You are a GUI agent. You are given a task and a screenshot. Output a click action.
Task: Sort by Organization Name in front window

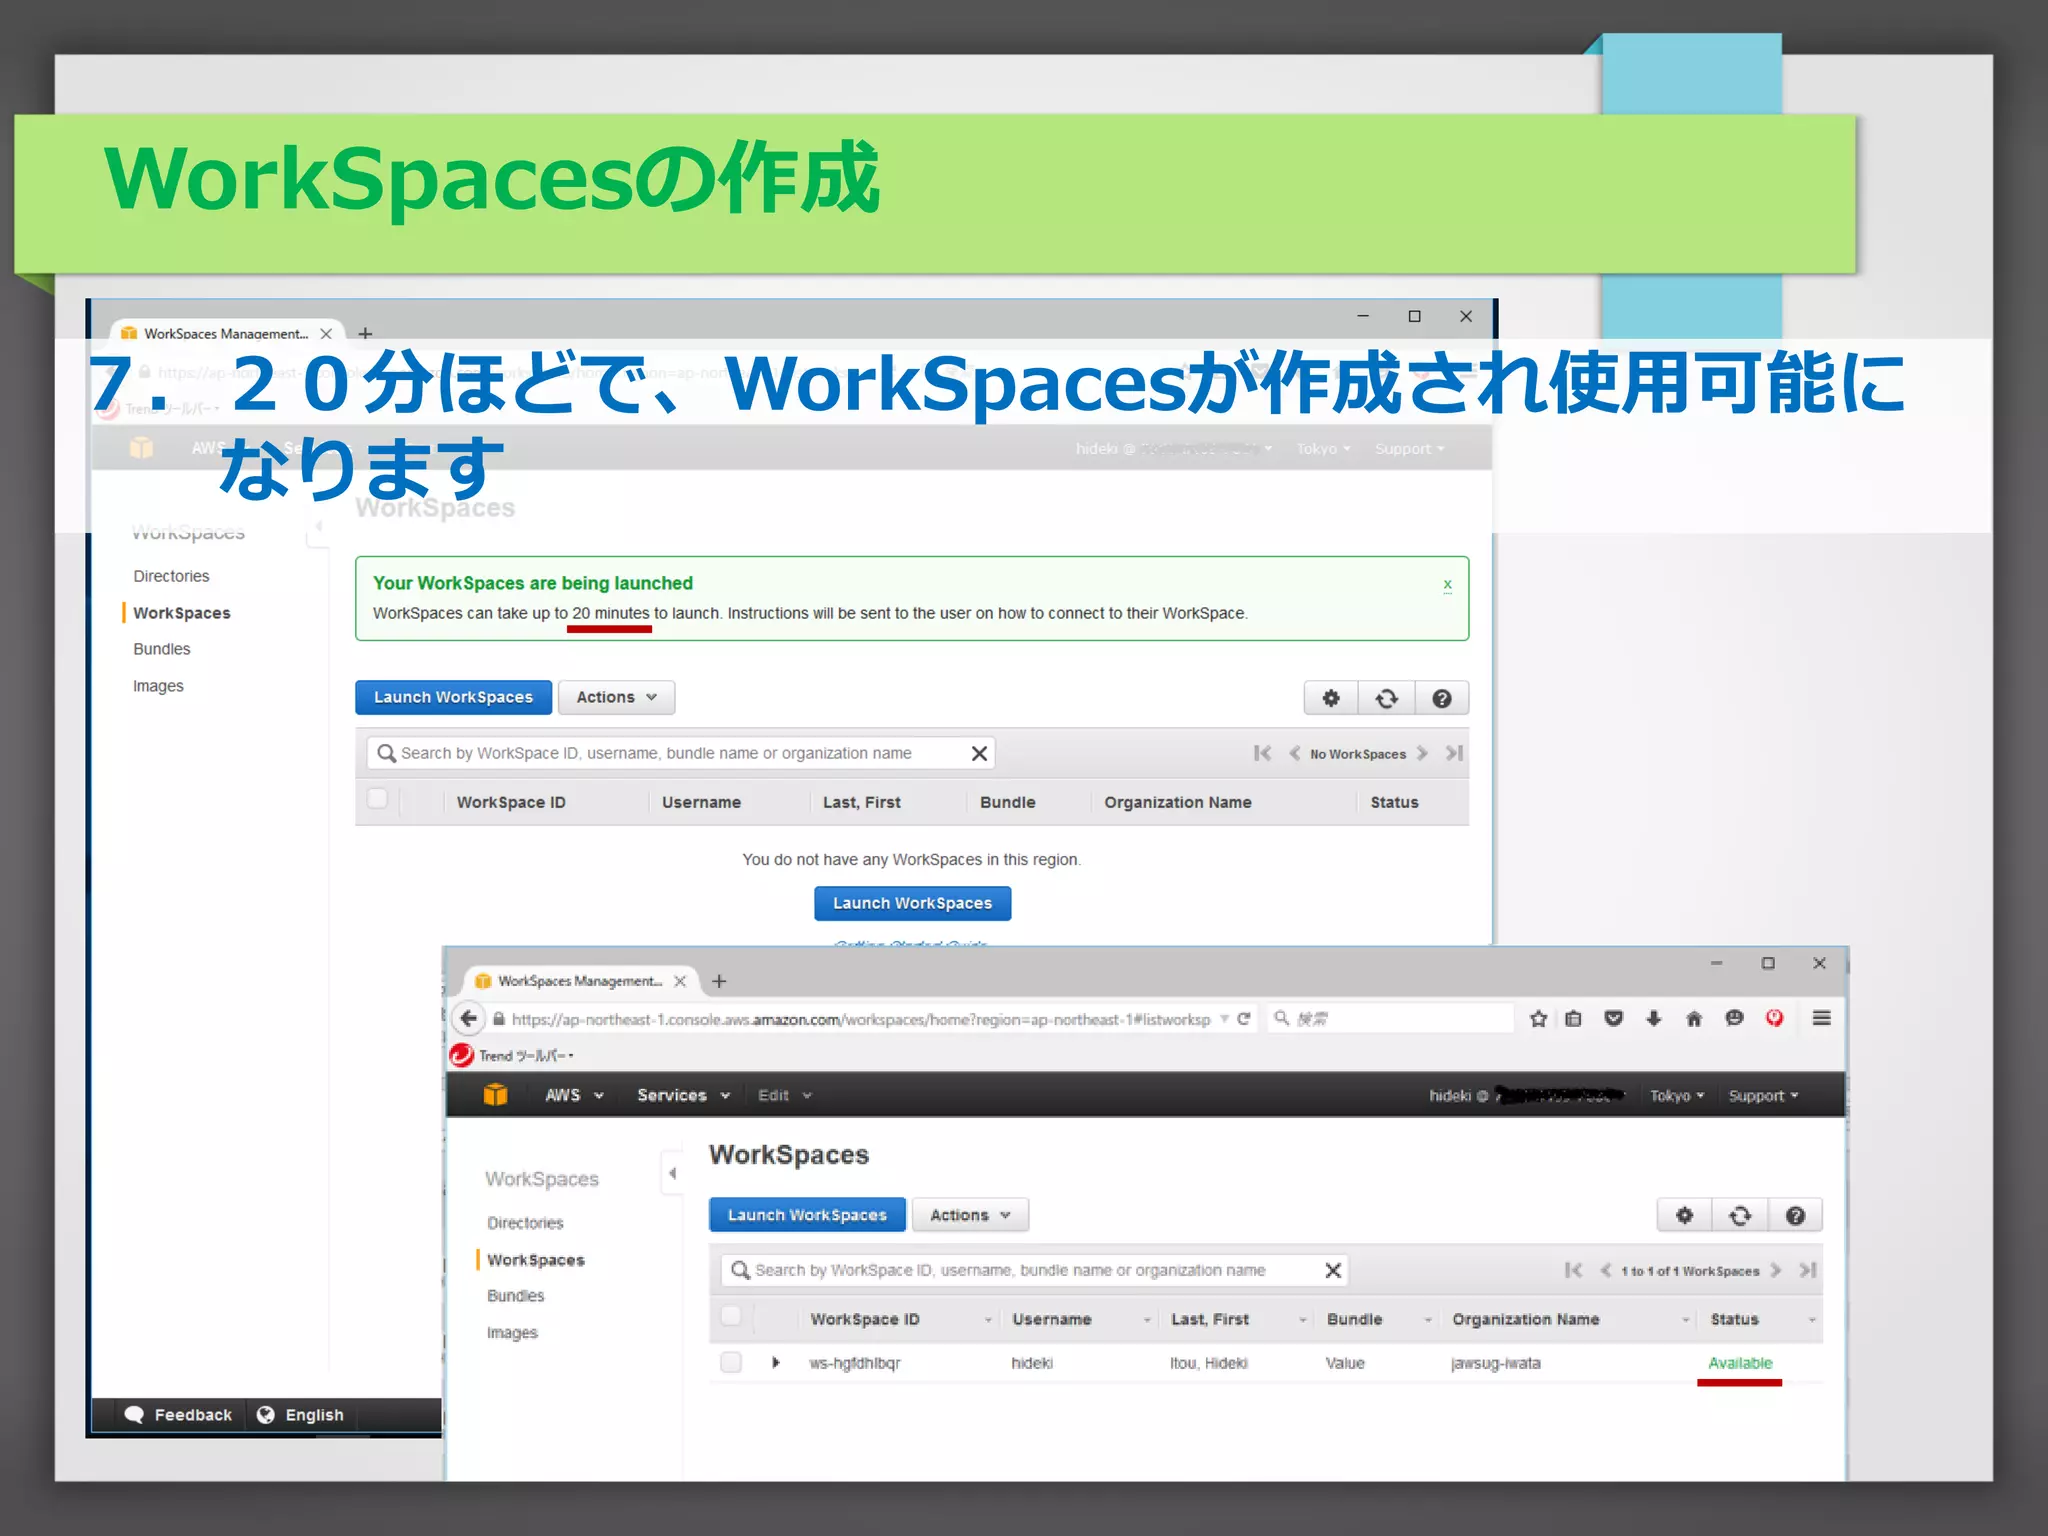pyautogui.click(x=1526, y=1319)
